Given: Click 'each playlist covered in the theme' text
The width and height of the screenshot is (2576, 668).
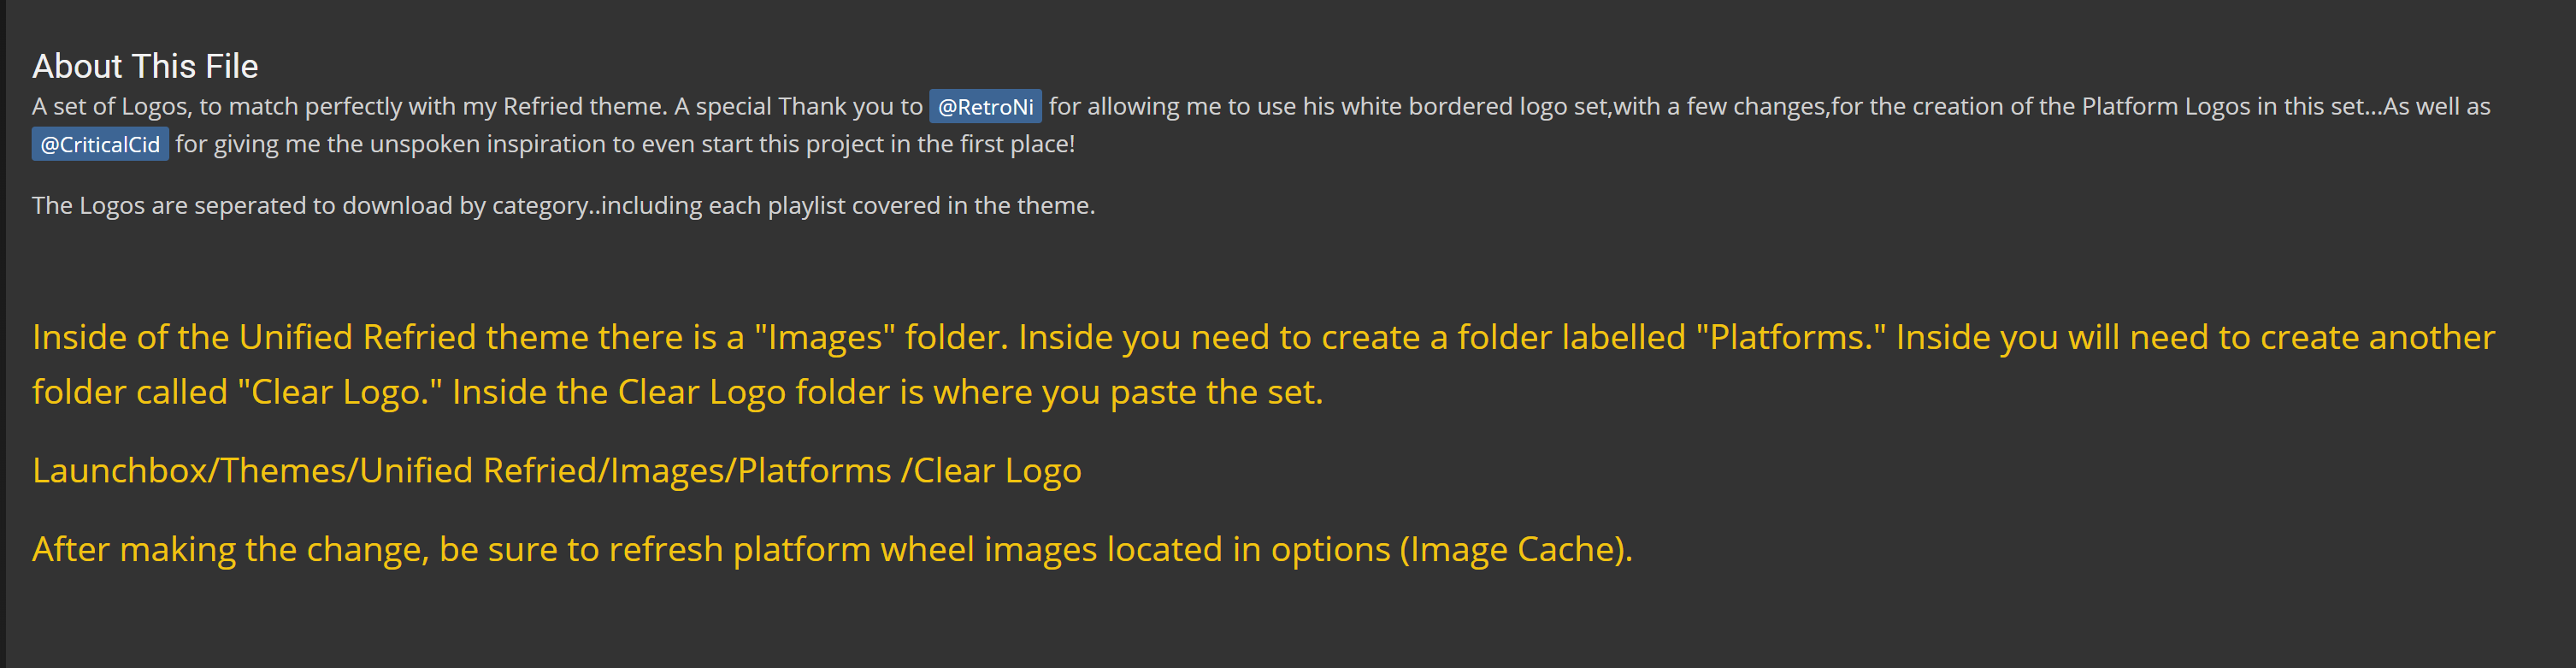Looking at the screenshot, I should coord(902,205).
